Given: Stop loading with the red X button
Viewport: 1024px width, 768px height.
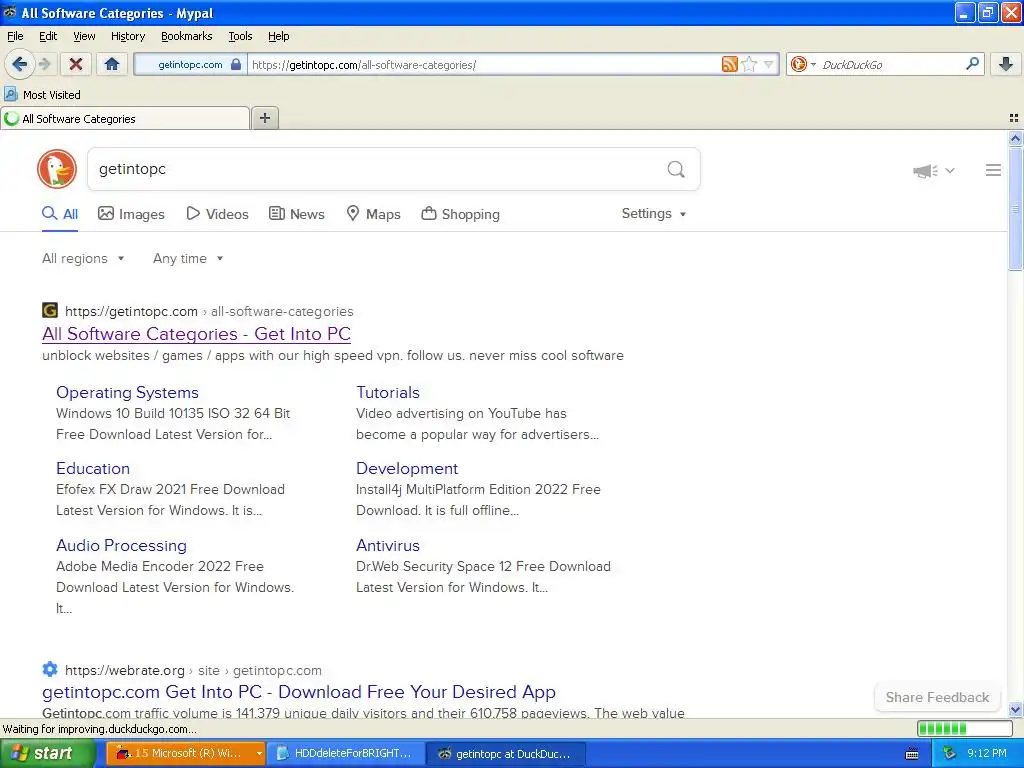Looking at the screenshot, I should [x=76, y=64].
